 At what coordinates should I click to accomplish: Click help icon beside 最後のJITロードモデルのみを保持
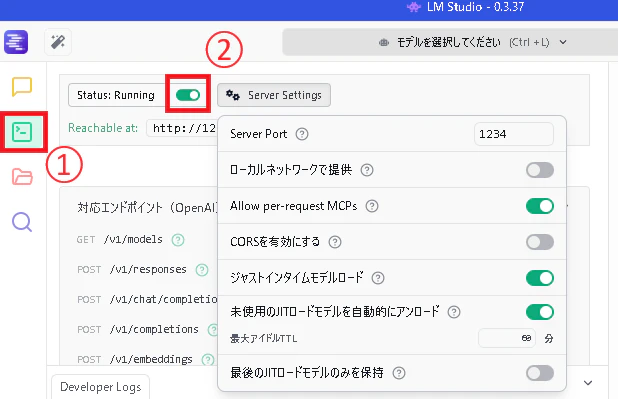(399, 373)
